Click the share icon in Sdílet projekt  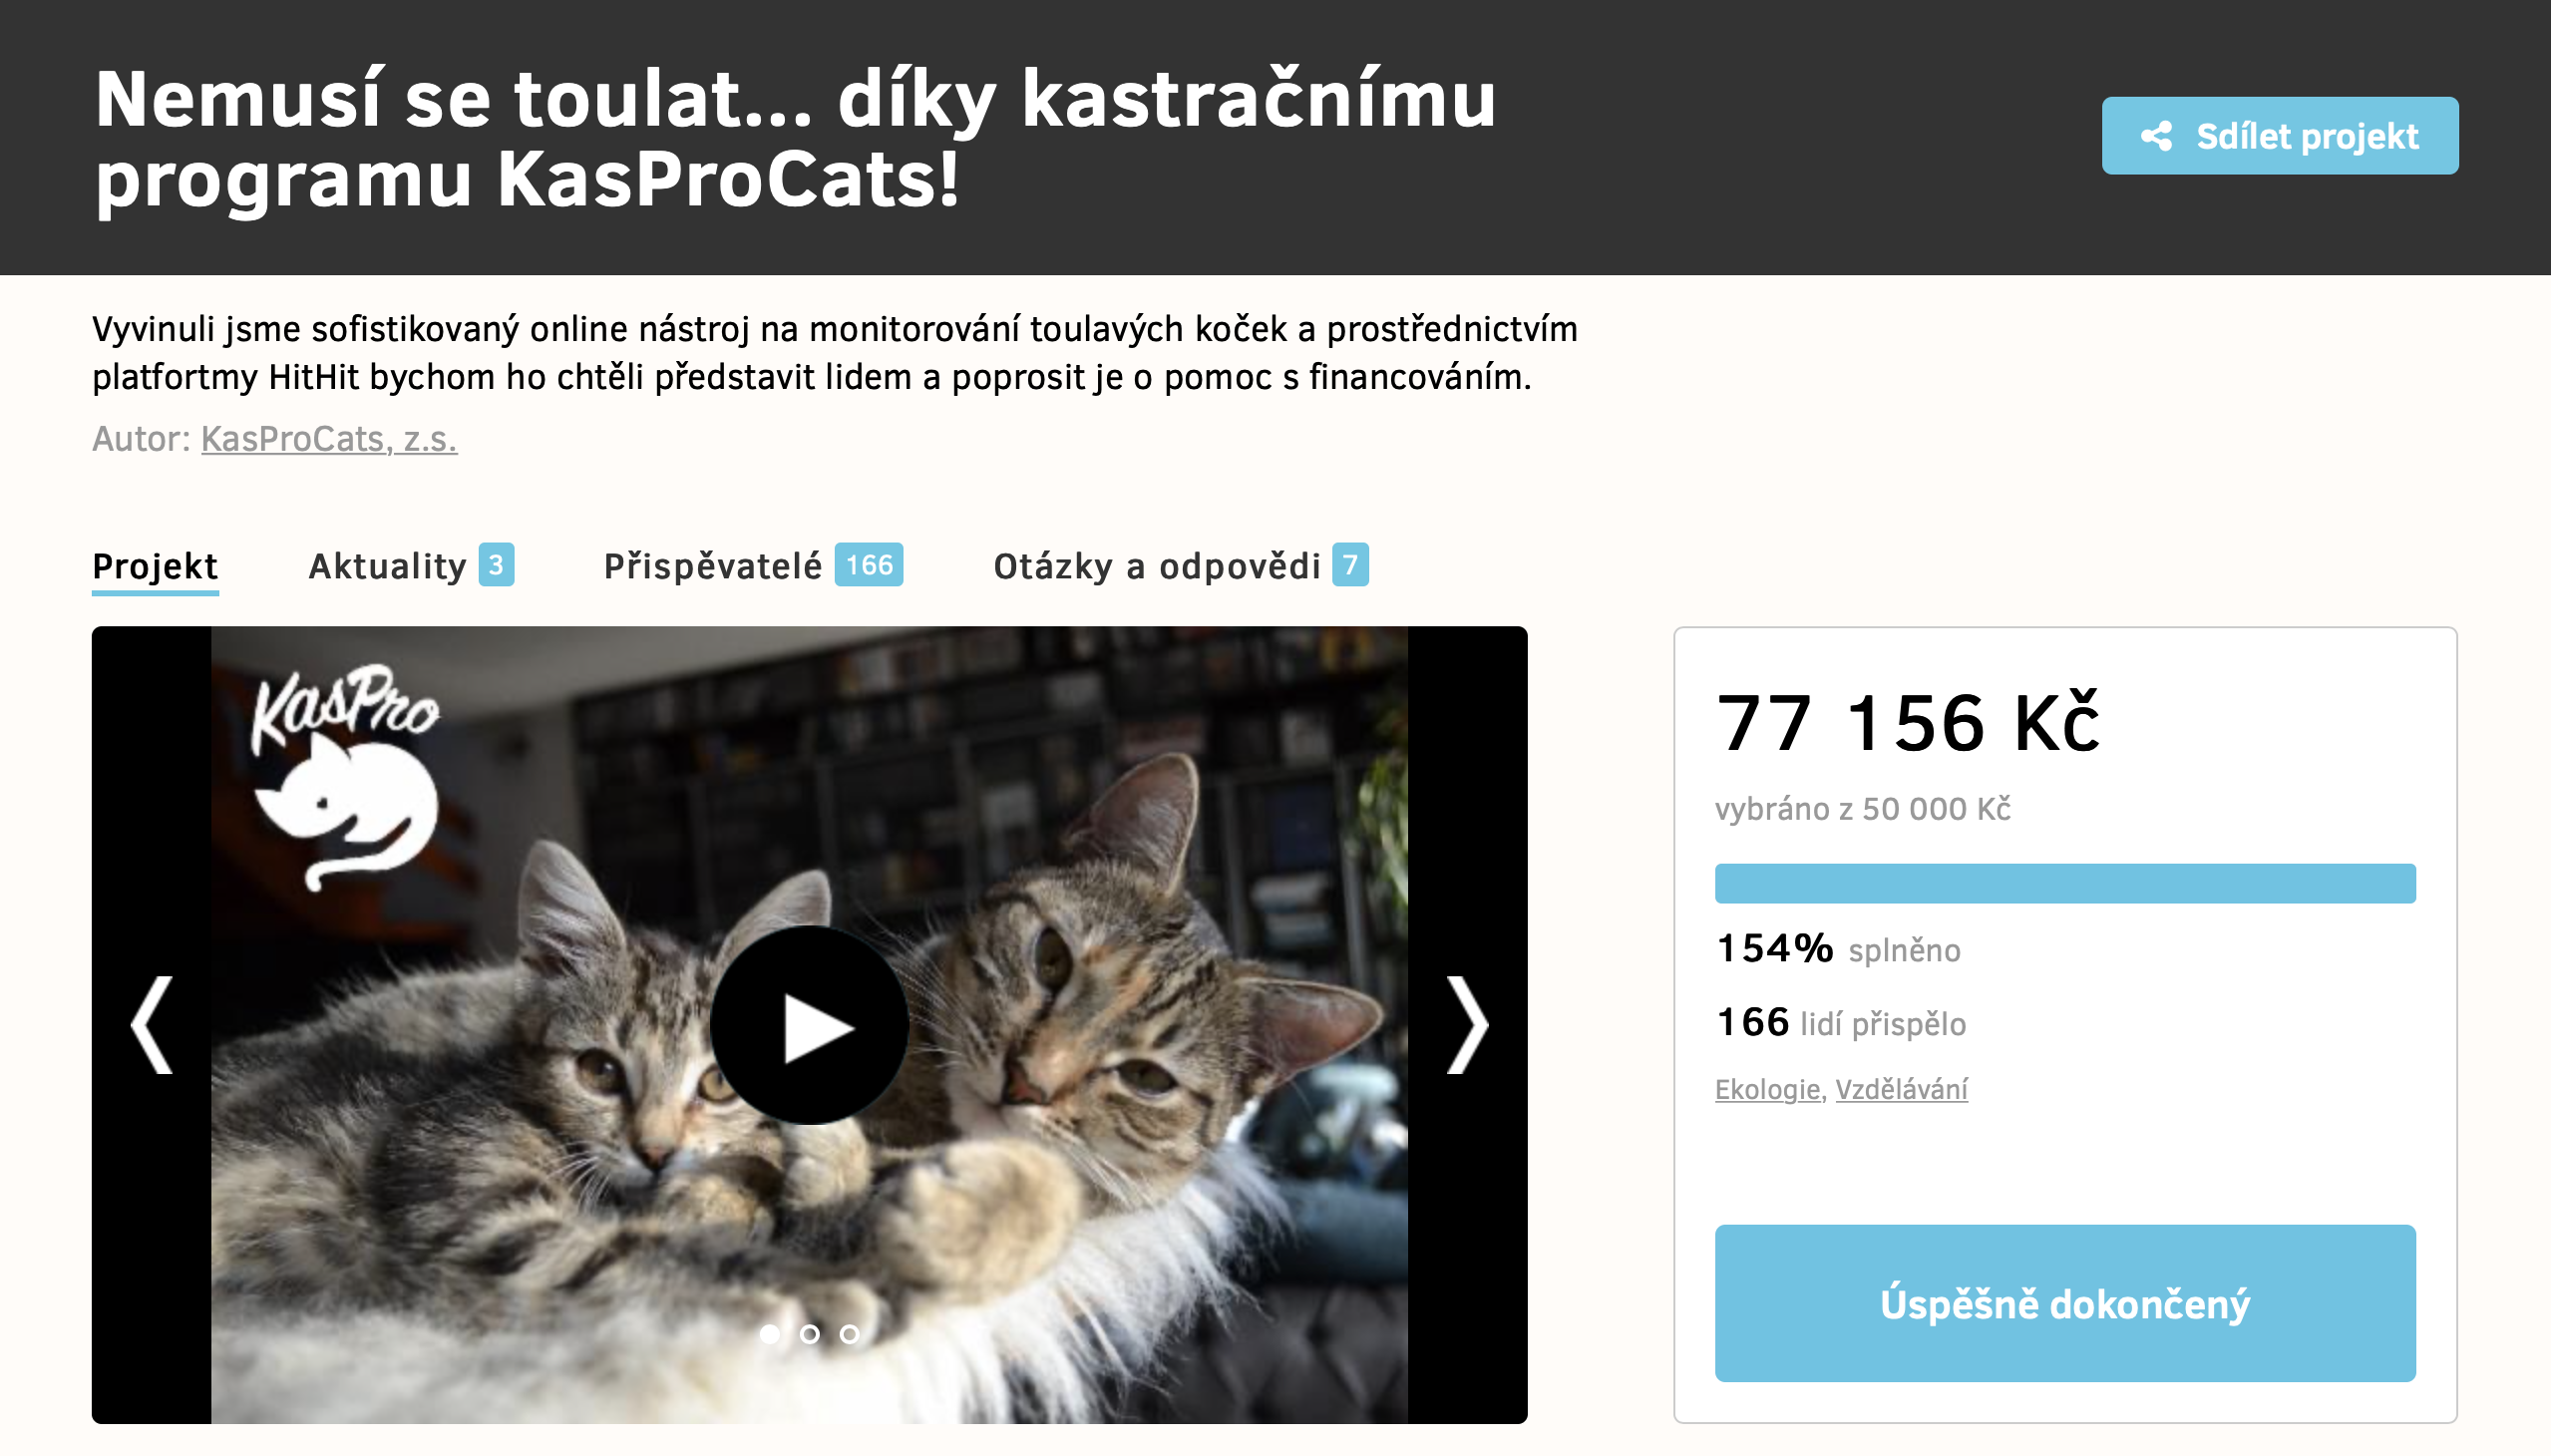tap(2156, 136)
